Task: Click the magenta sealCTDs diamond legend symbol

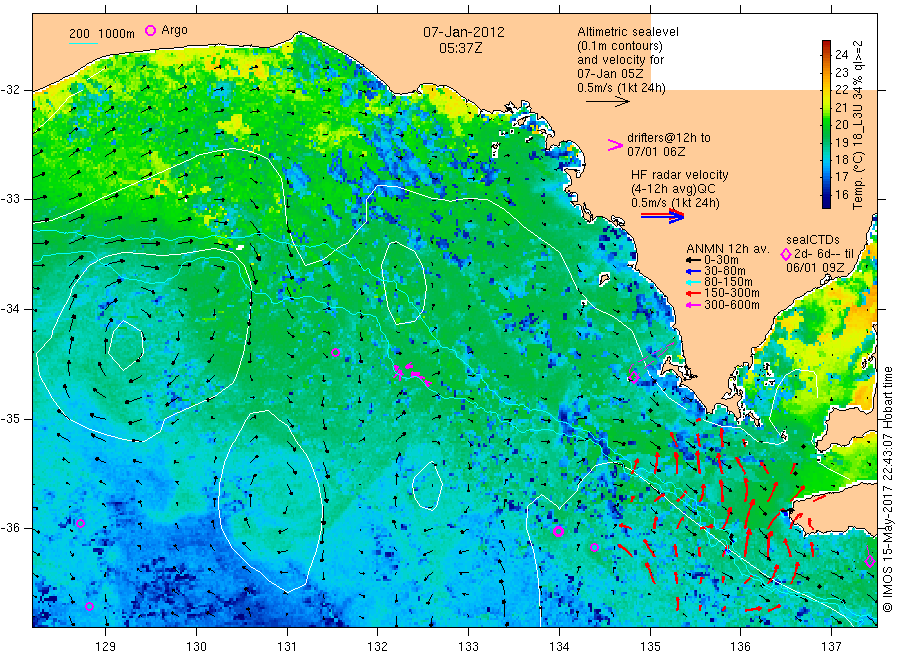Action: tap(786, 254)
